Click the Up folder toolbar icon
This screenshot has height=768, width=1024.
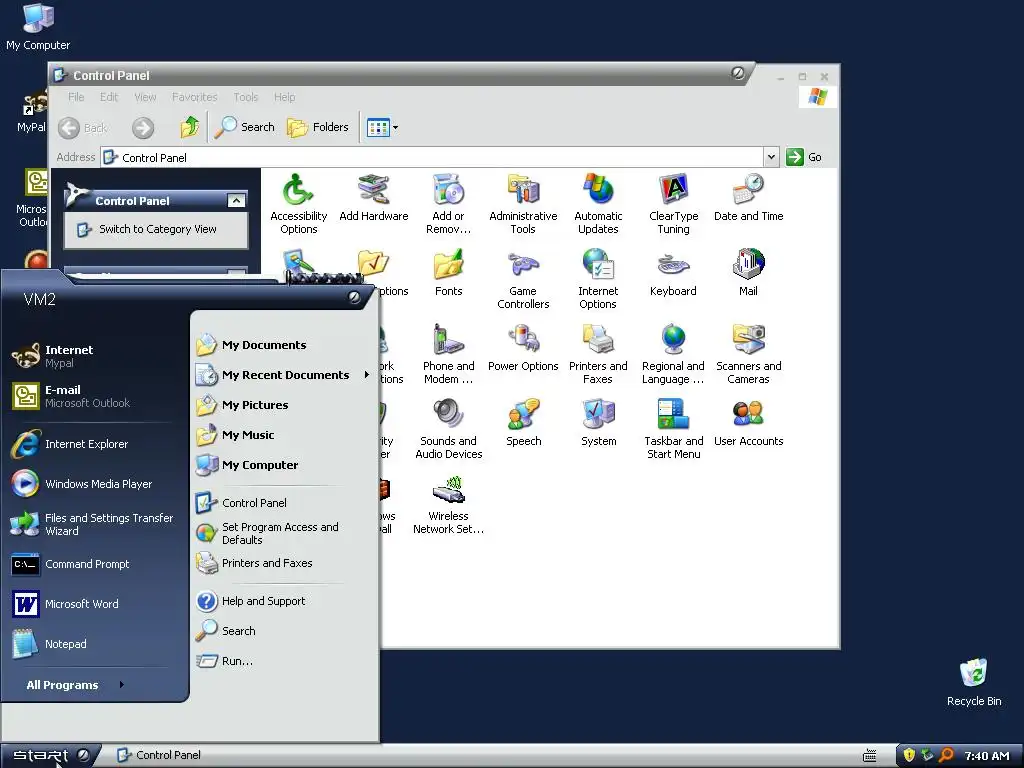coord(190,127)
